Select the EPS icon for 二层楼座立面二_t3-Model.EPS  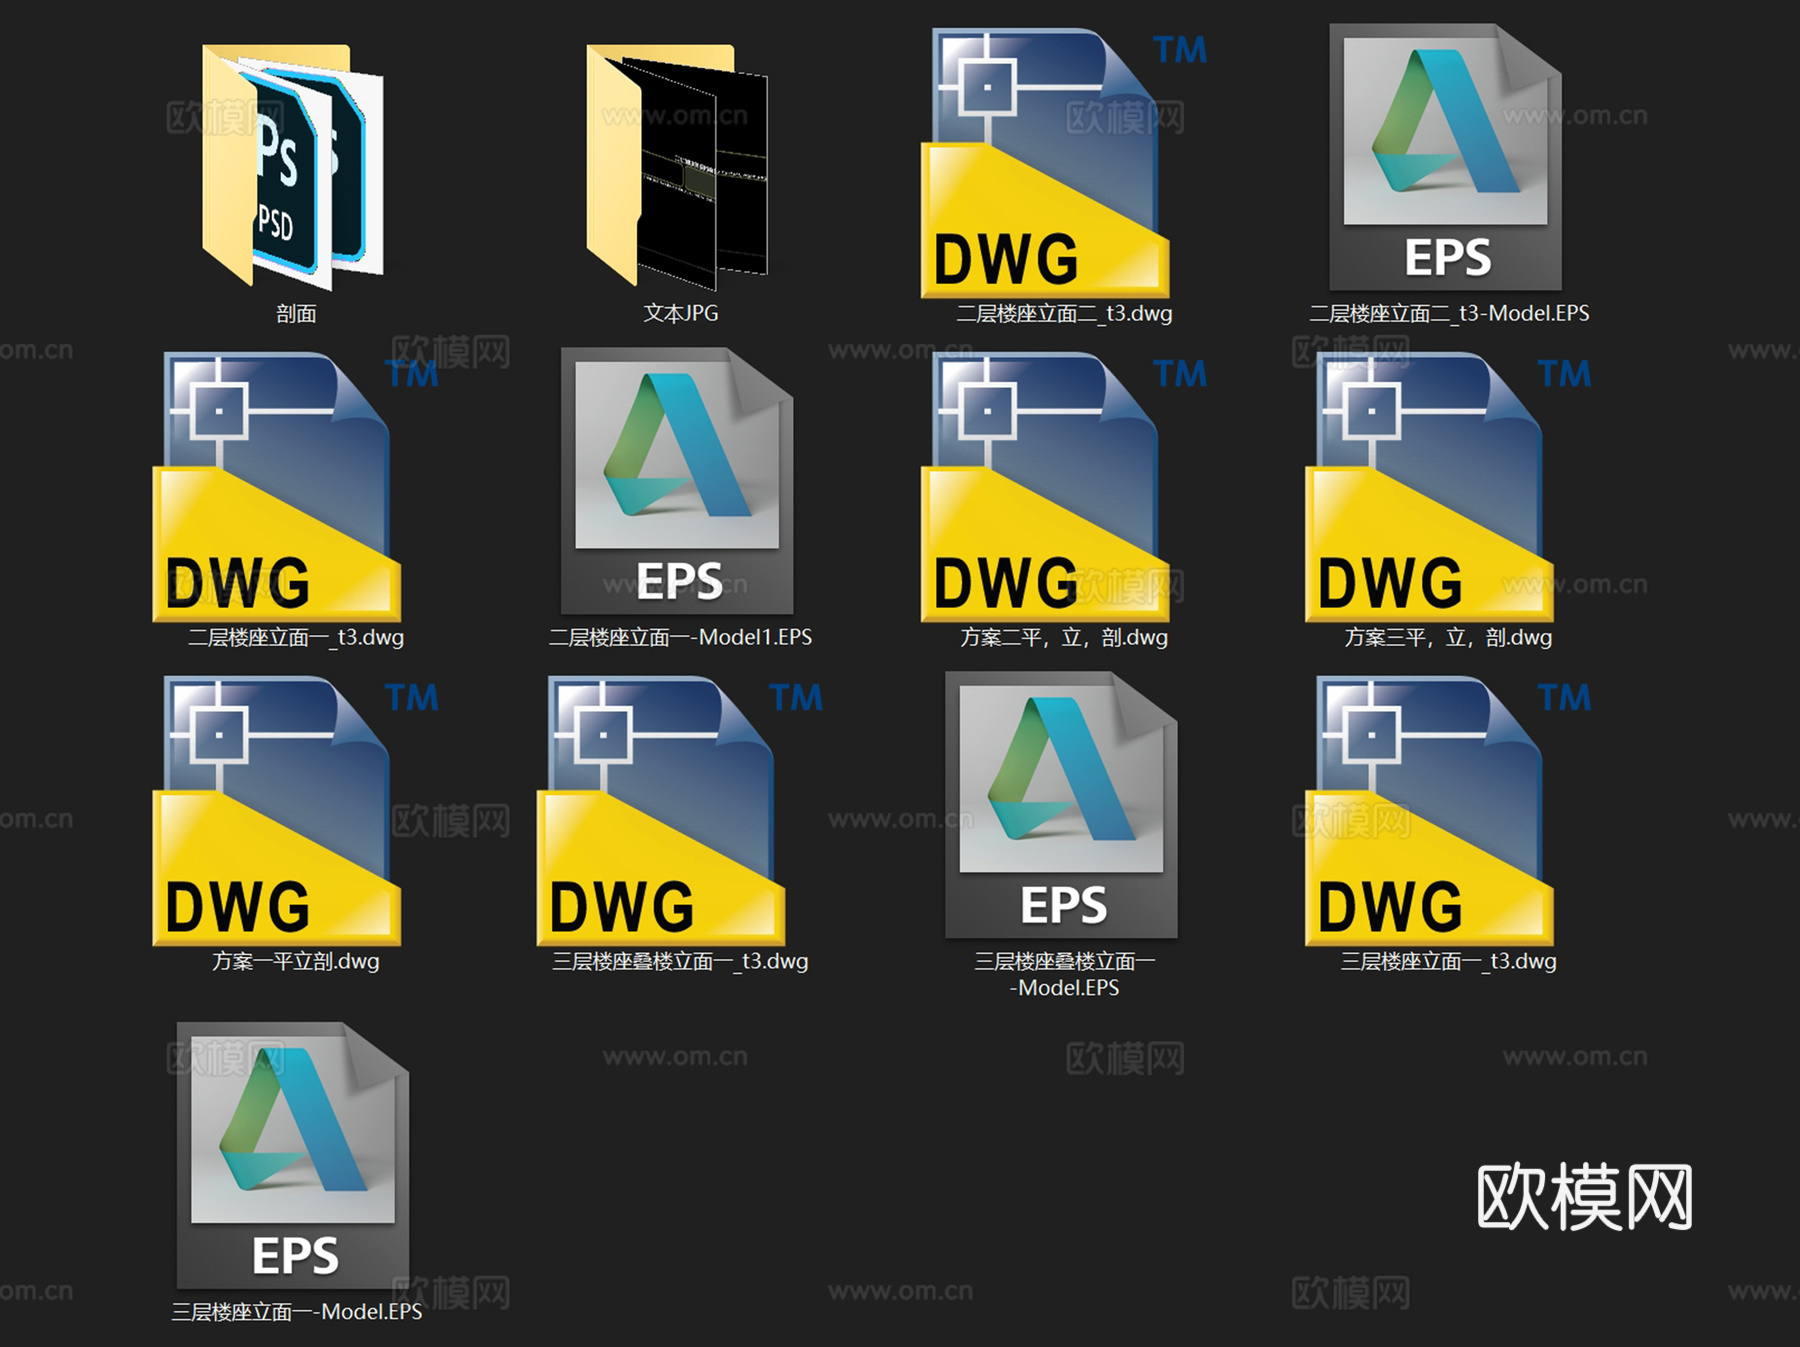(1446, 157)
